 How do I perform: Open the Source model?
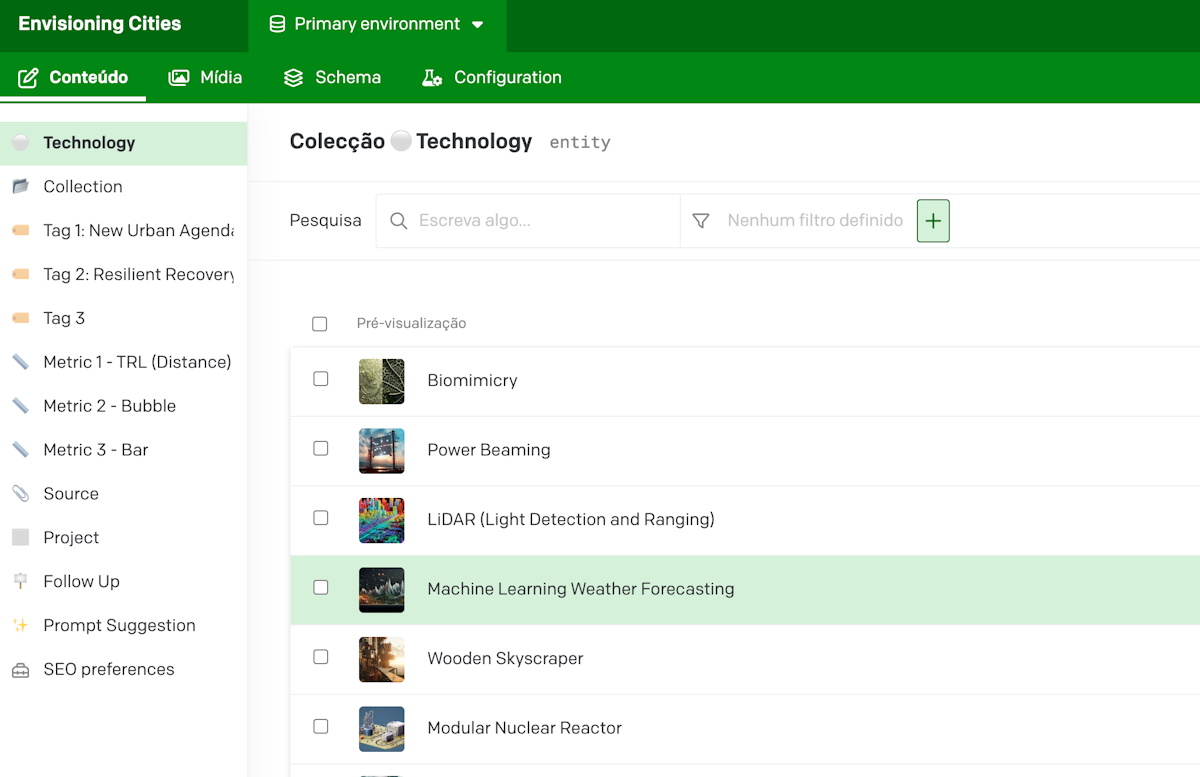click(x=123, y=494)
